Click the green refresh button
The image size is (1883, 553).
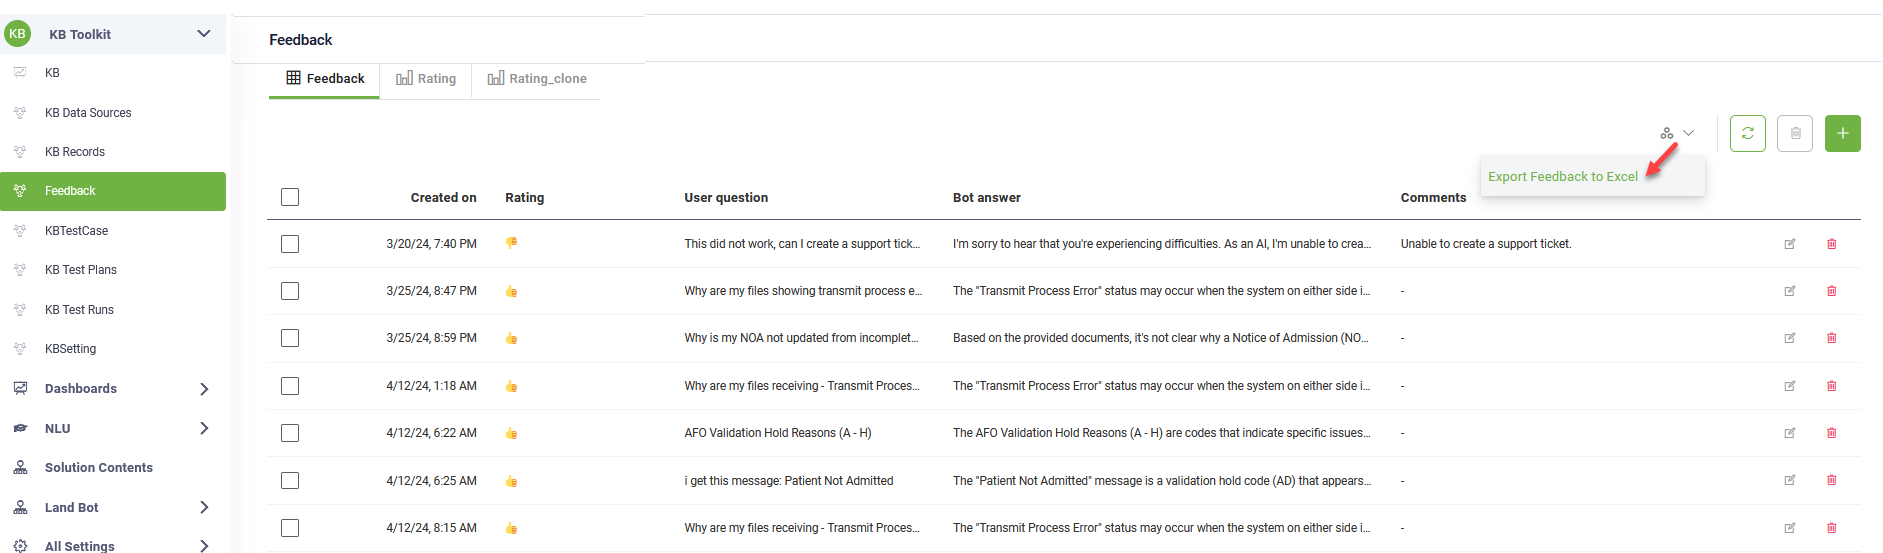[1748, 133]
